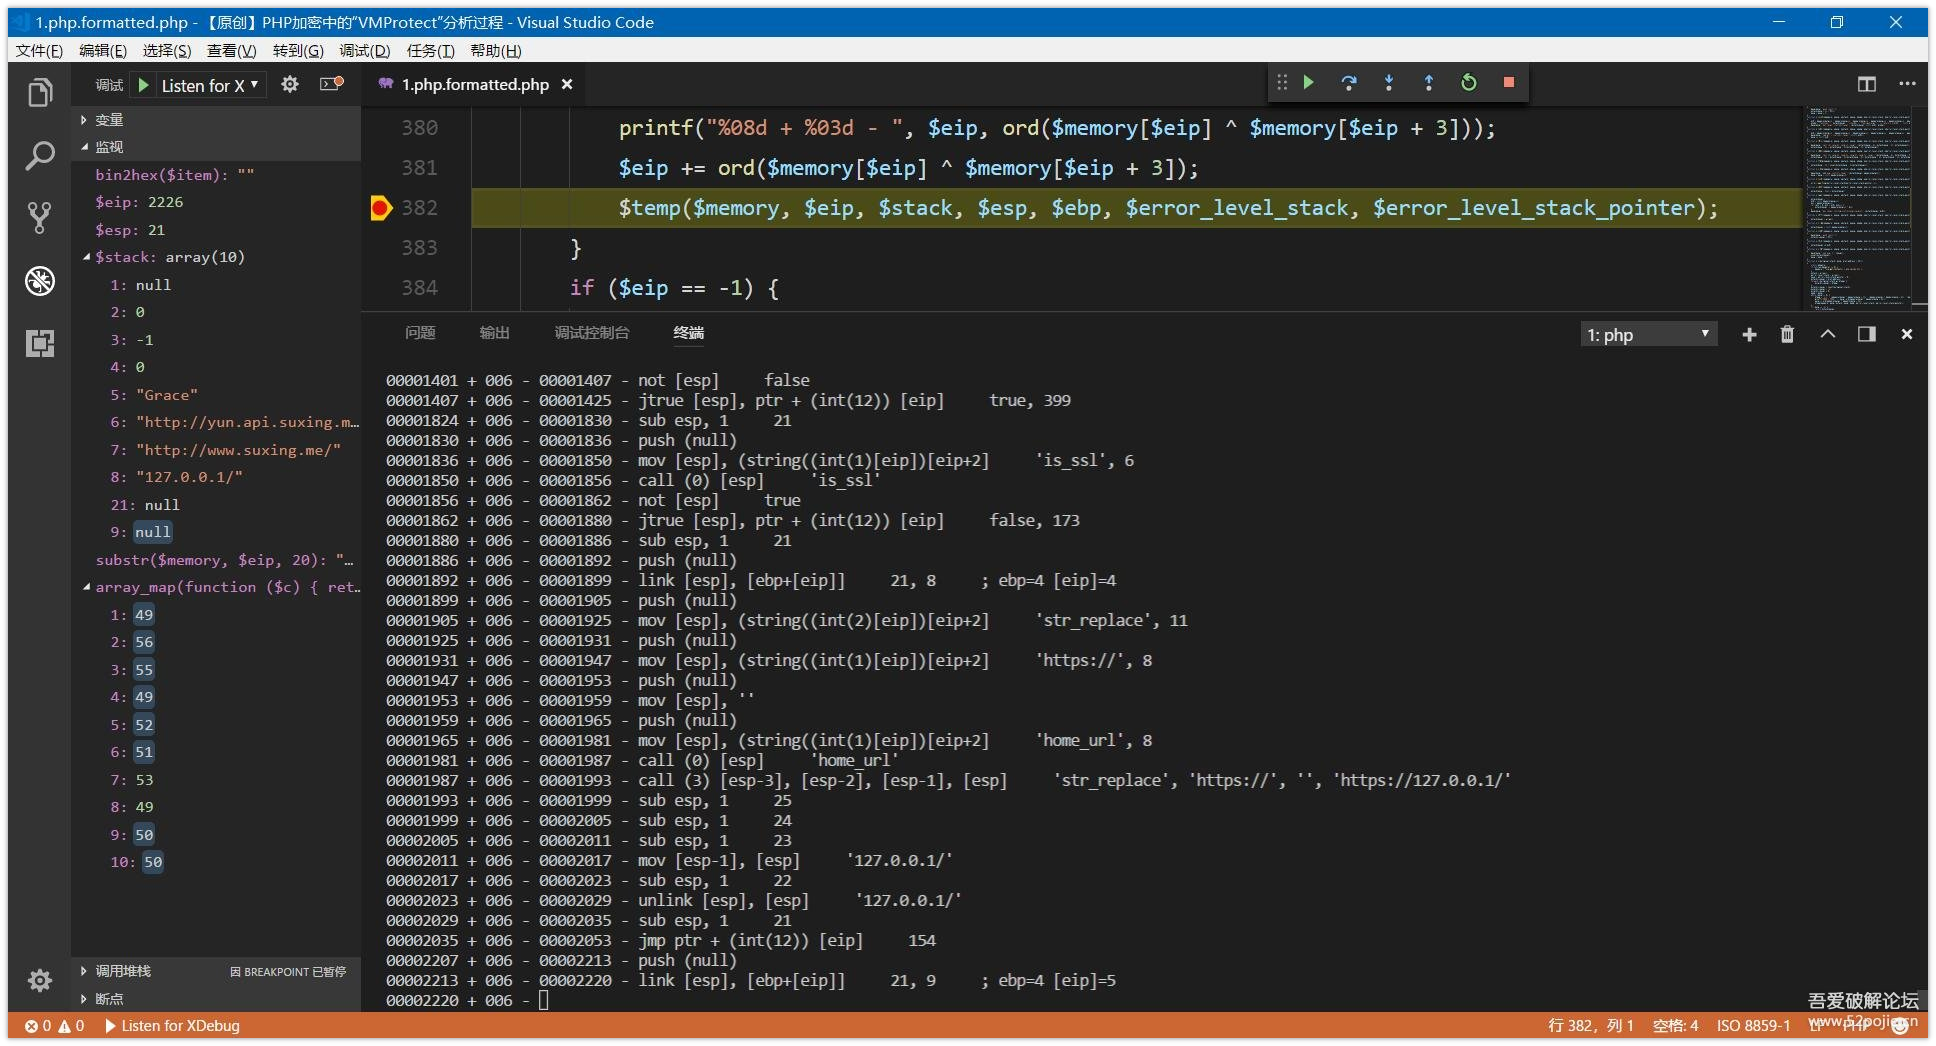Switch to the 调试控制台 panel tab
Image resolution: width=1936 pixels, height=1046 pixels.
(x=592, y=333)
